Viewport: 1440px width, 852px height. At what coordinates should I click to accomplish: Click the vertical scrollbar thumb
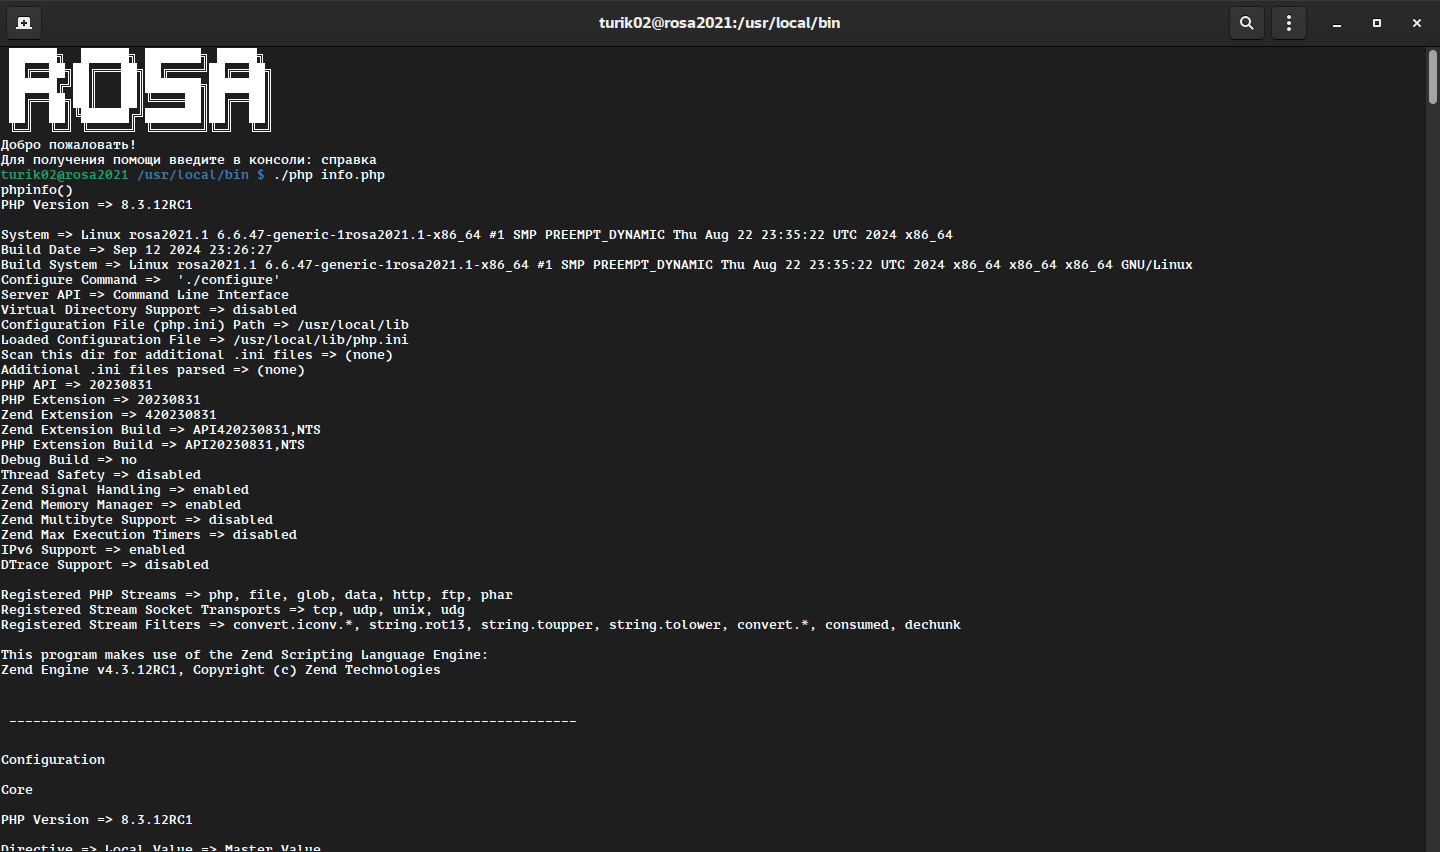click(x=1432, y=76)
